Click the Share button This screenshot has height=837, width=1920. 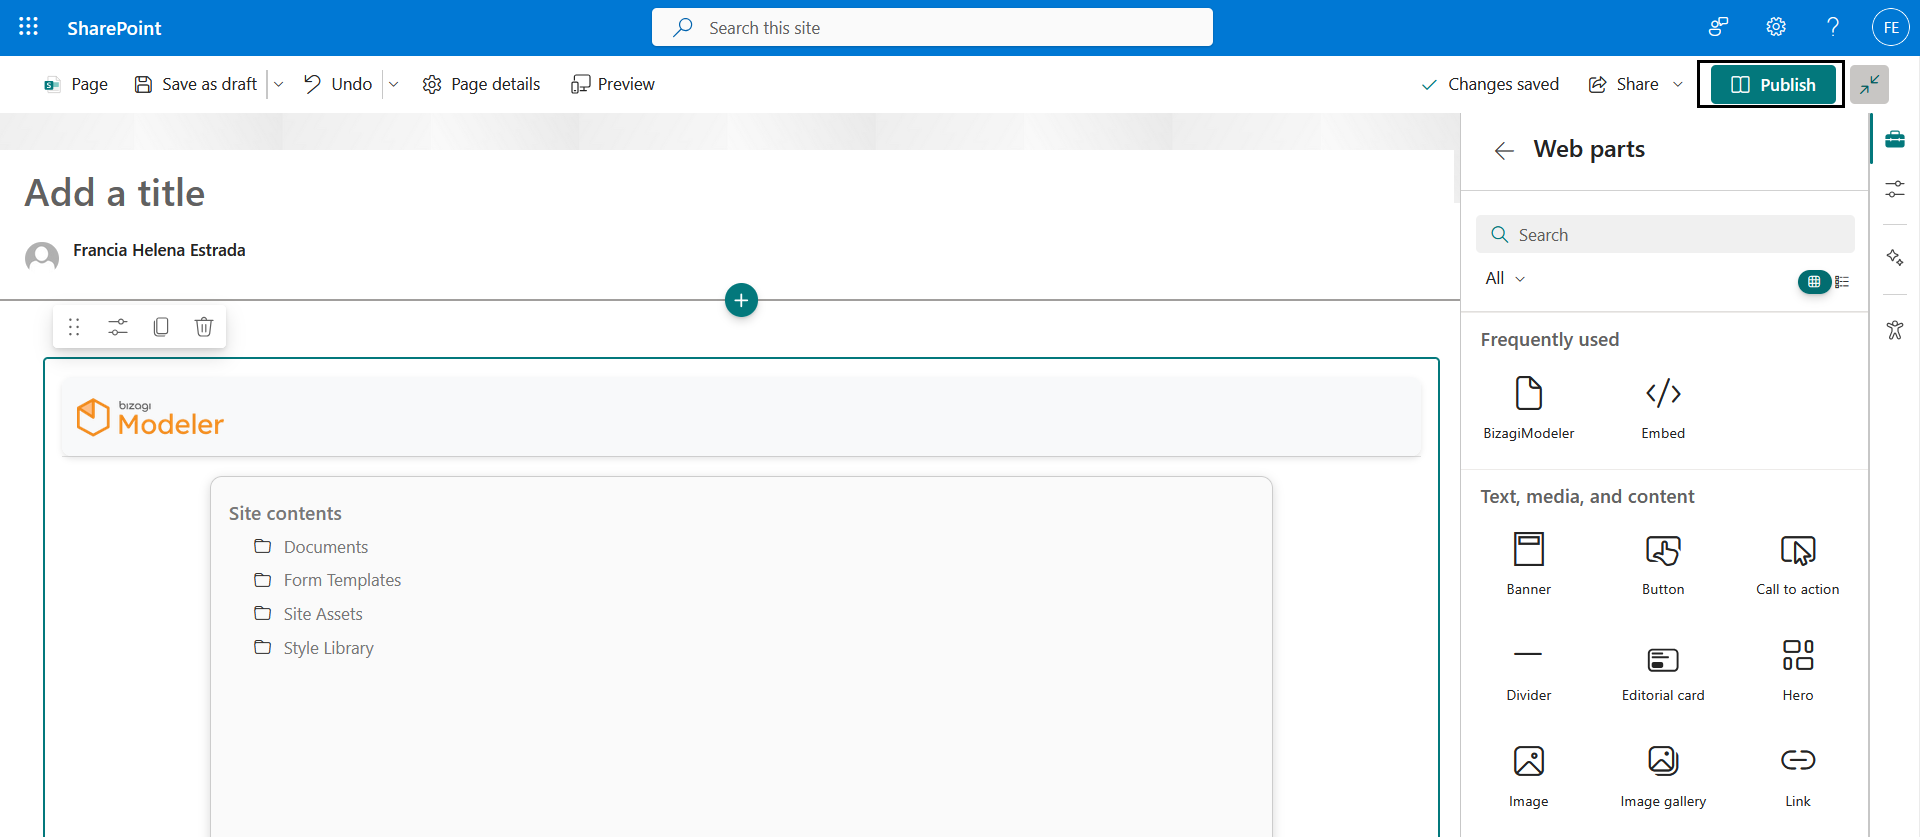1624,84
